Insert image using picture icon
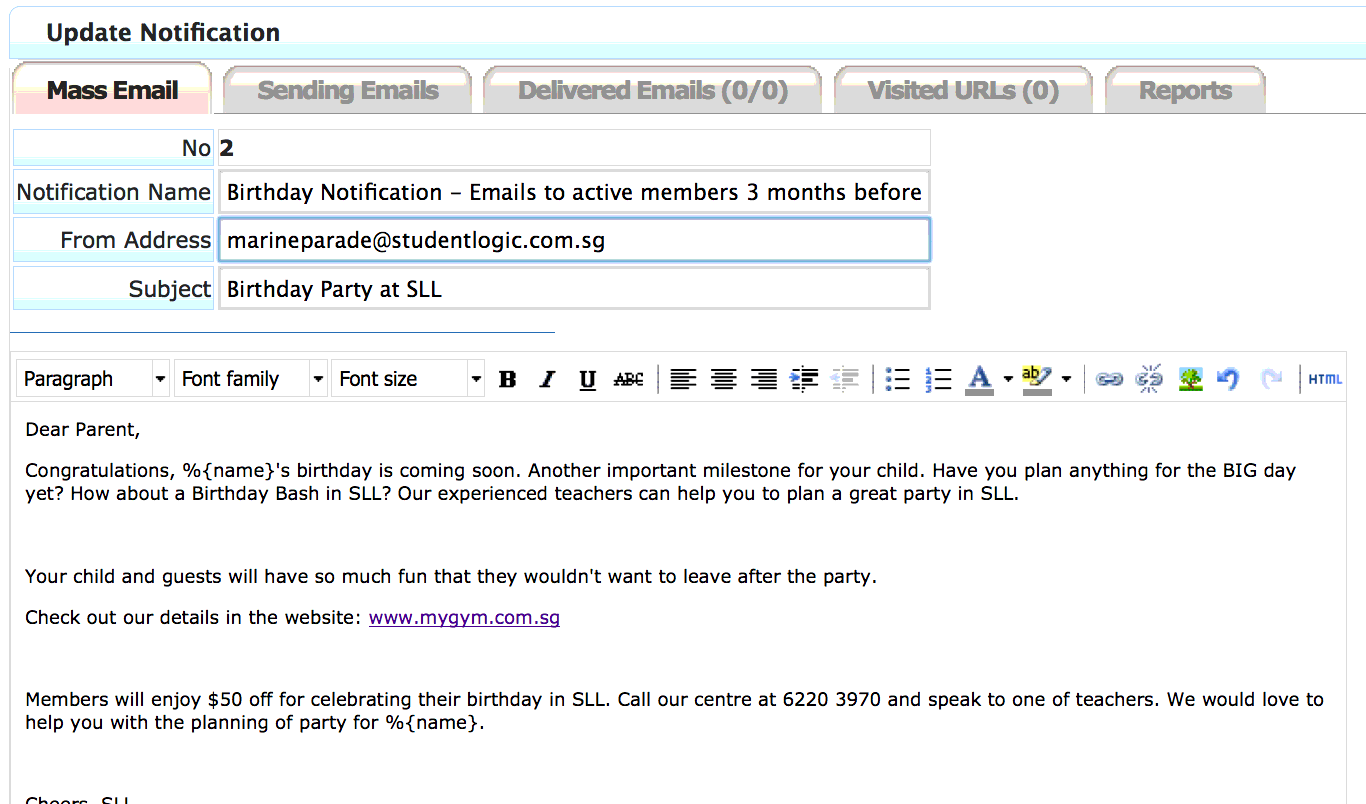The width and height of the screenshot is (1366, 804). coord(1190,379)
